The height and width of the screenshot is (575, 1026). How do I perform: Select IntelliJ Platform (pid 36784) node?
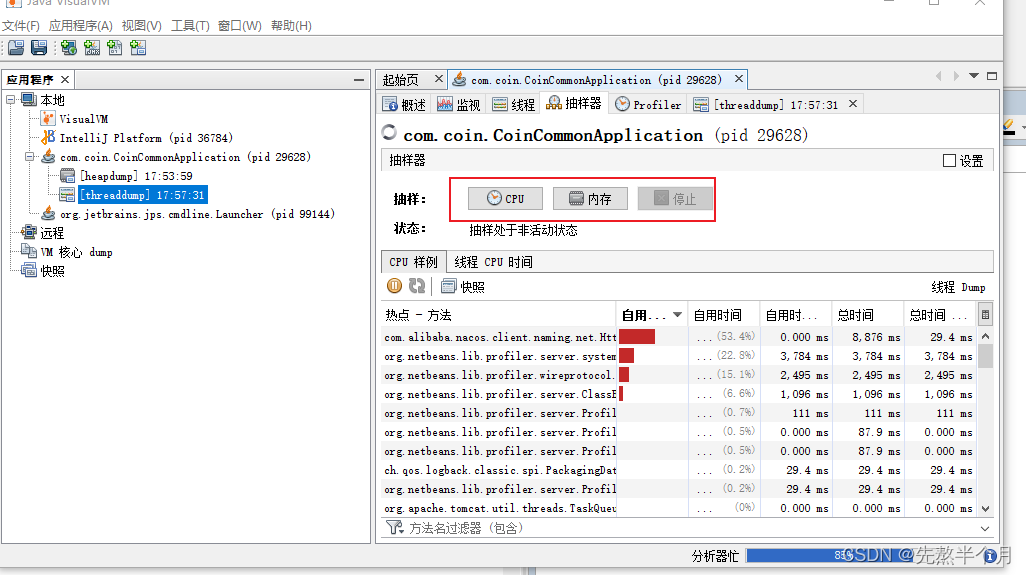[x=146, y=138]
